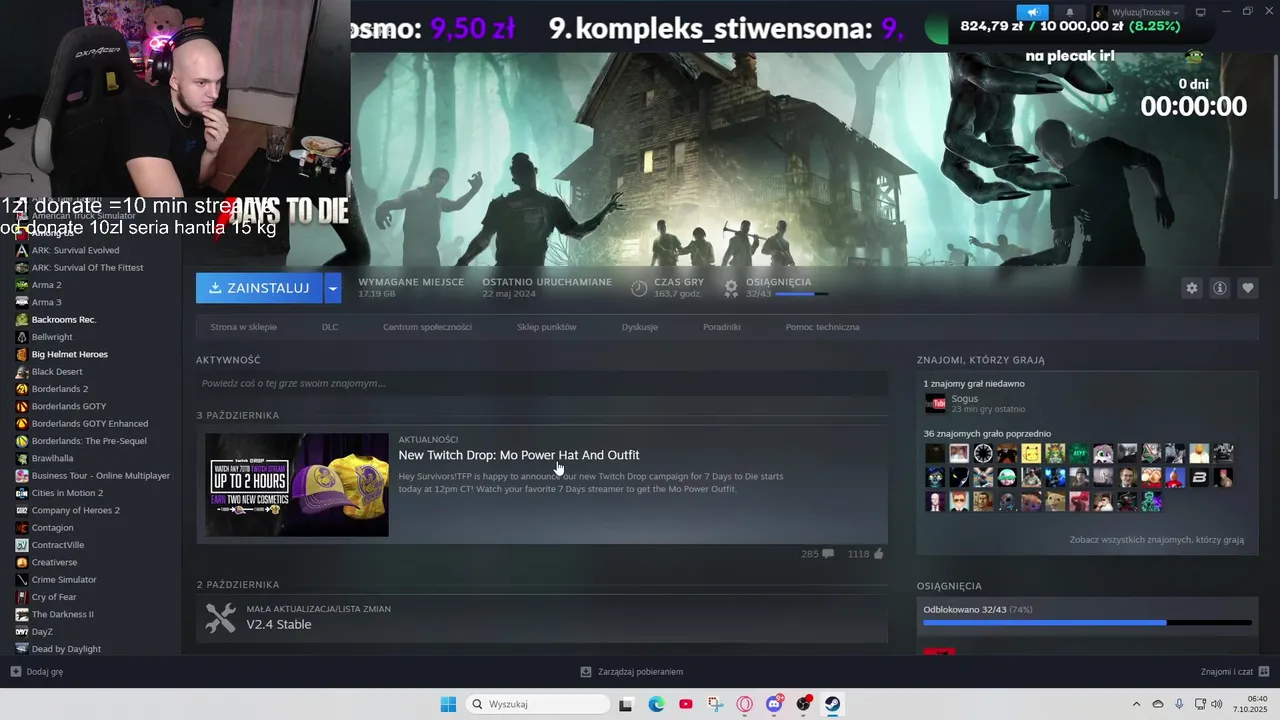
Task: Select Arma 3 in library list
Action: [46, 302]
